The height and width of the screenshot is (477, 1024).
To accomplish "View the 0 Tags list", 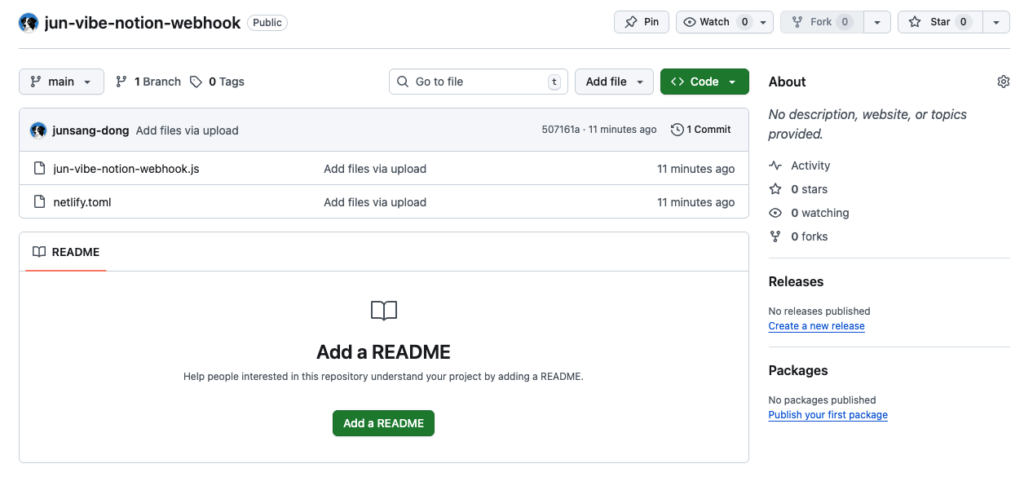I will (217, 82).
